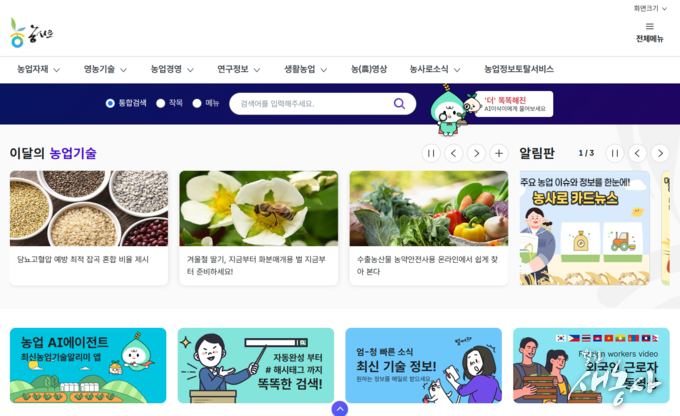Expand the 영농기술 menu dropdown
Screen dimensions: 680x416
(105, 69)
